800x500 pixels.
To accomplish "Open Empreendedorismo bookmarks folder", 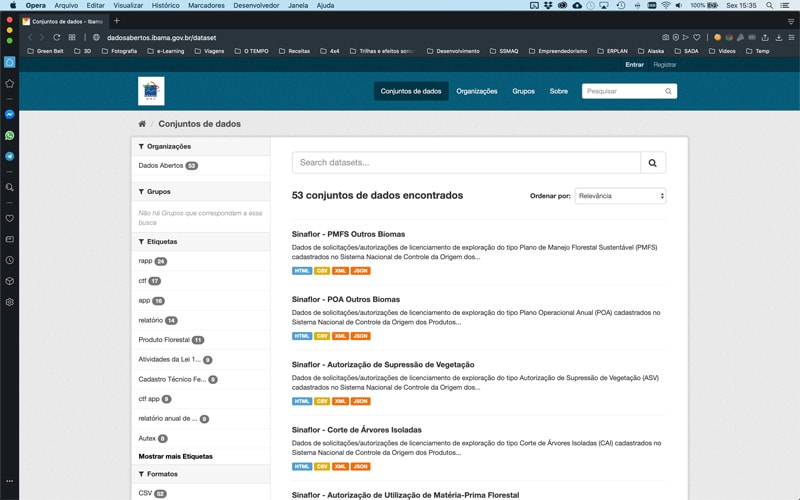I will [558, 51].
